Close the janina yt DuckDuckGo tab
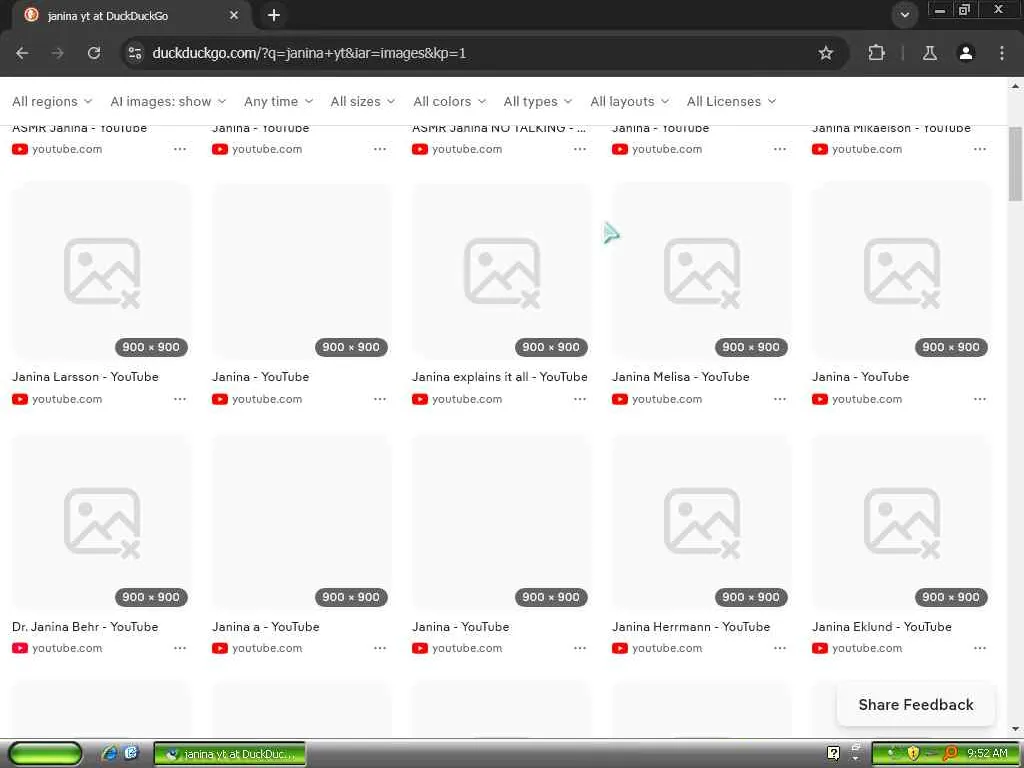The height and width of the screenshot is (768, 1024). (x=234, y=15)
